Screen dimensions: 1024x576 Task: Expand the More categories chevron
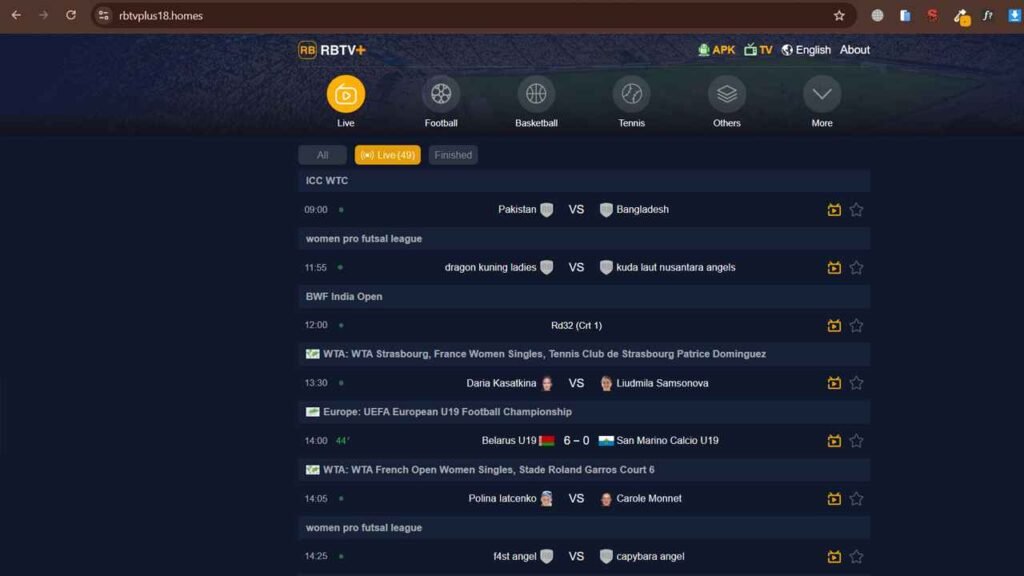[822, 94]
